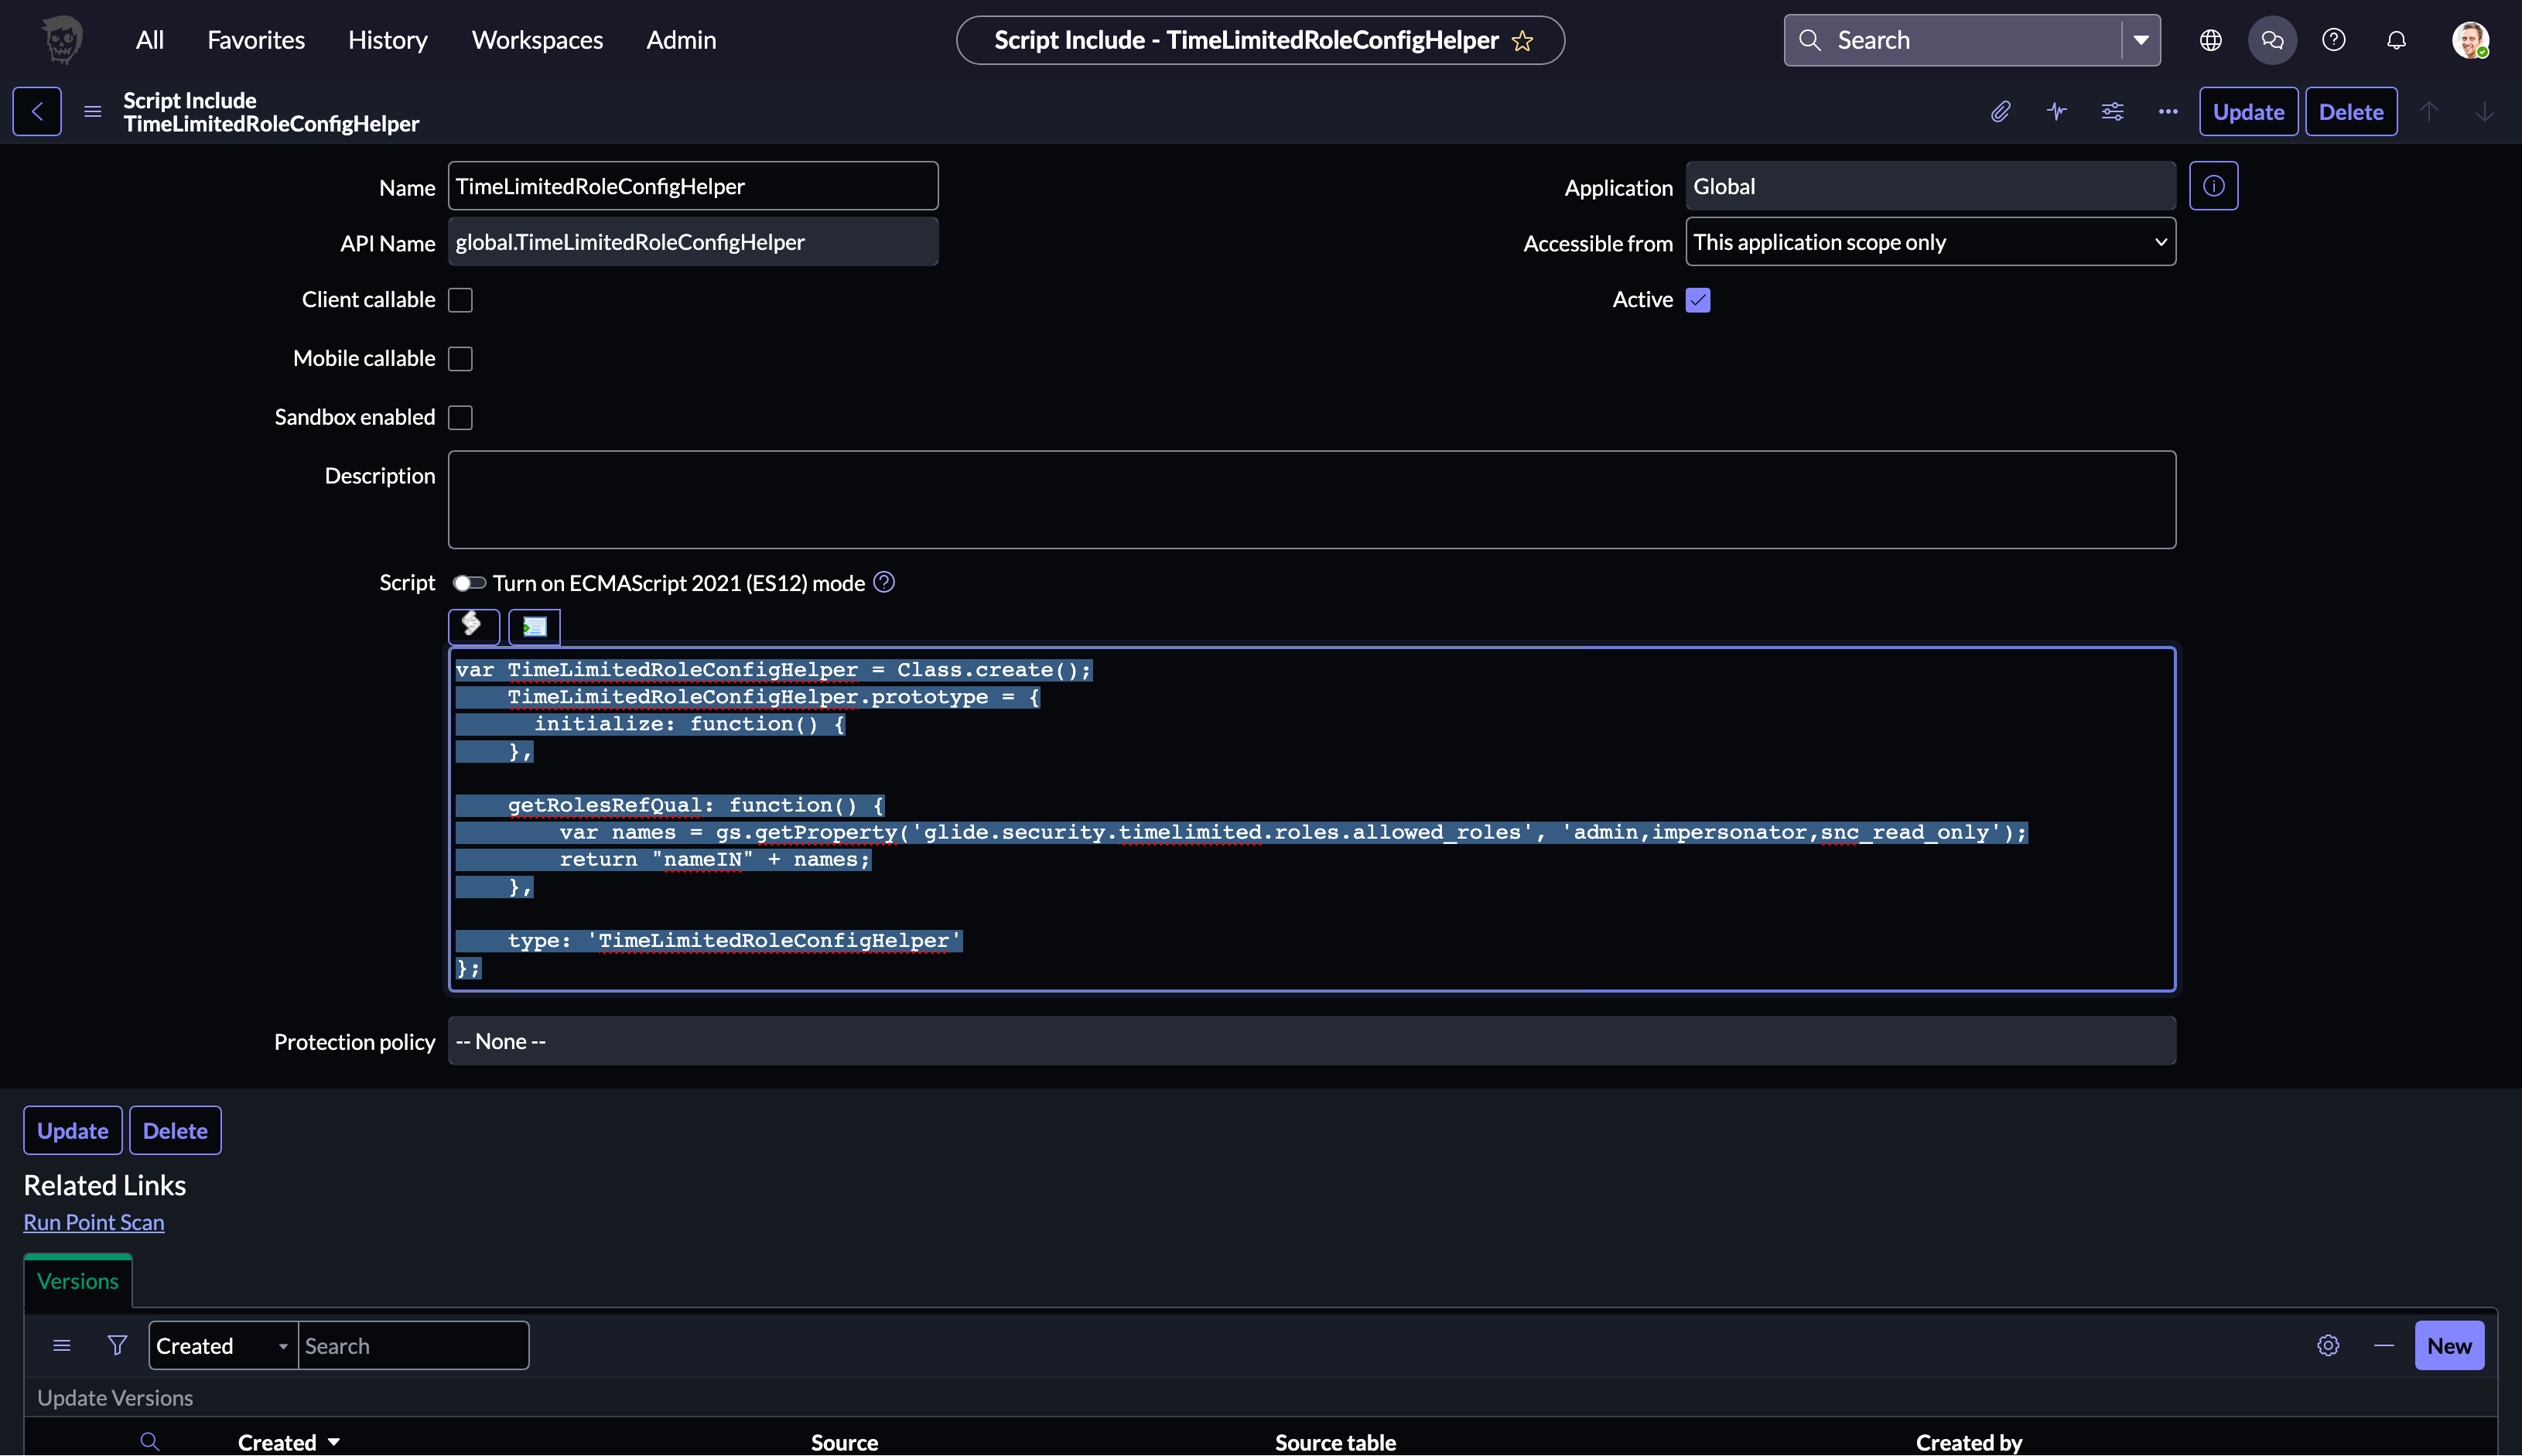Click the attachments paperclip icon
2522x1456 pixels.
pyautogui.click(x=2000, y=112)
